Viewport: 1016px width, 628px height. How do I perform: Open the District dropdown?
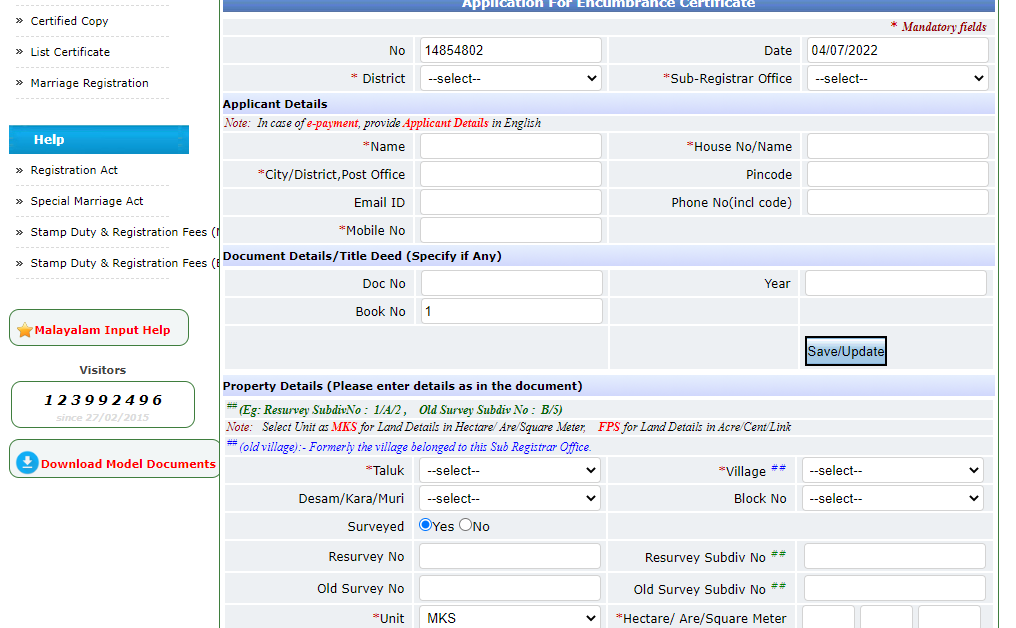tap(510, 77)
